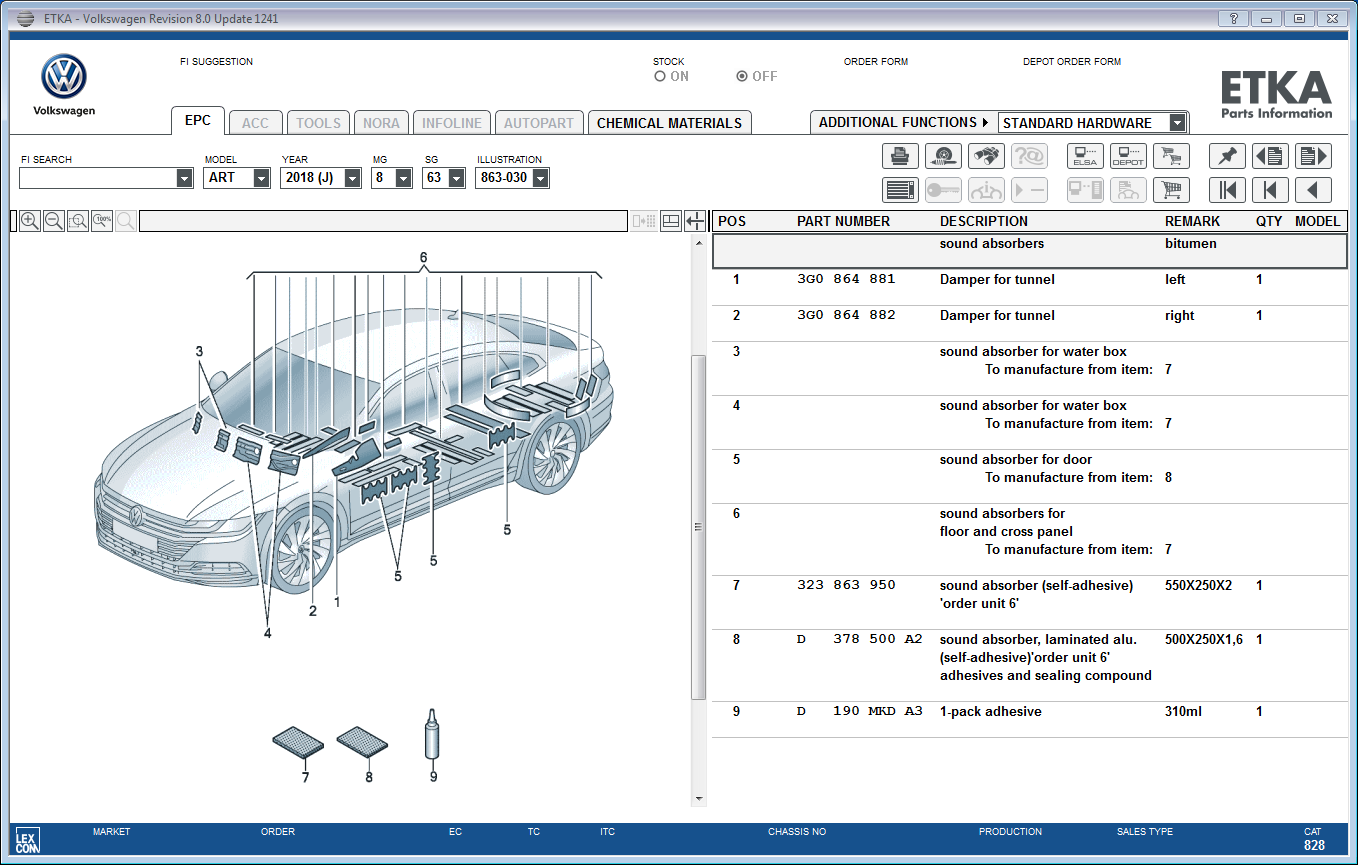The height and width of the screenshot is (865, 1358).
Task: Click the QTY column header
Action: point(1269,222)
